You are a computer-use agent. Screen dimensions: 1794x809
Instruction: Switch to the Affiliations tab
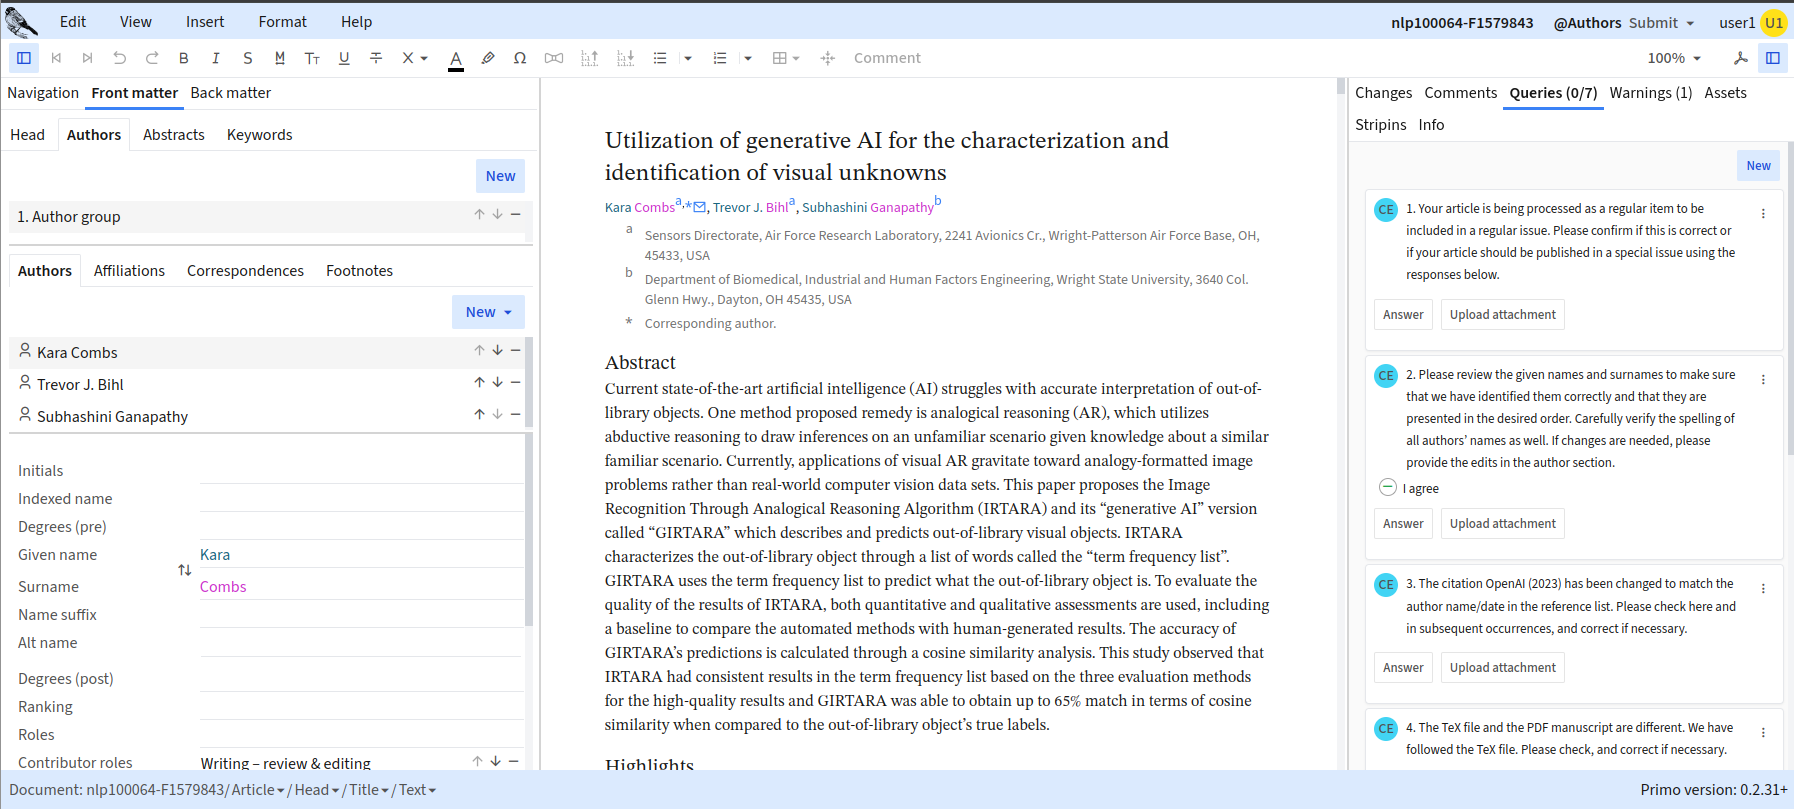coord(129,271)
